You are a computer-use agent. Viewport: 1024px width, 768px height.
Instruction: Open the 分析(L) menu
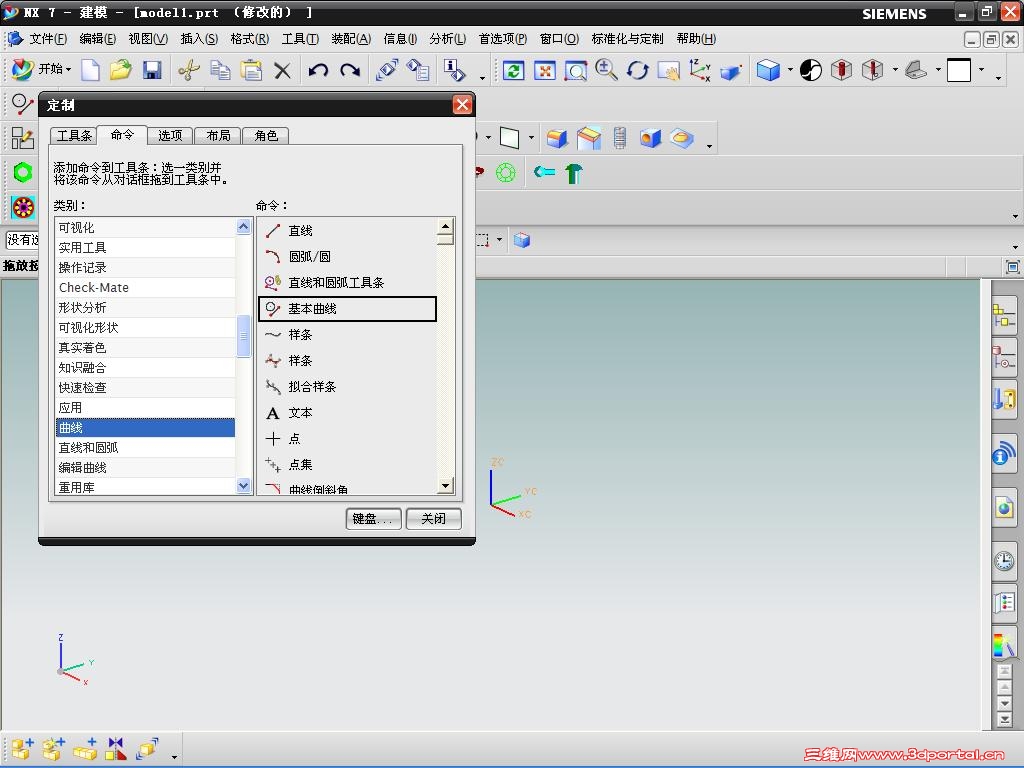tap(447, 39)
